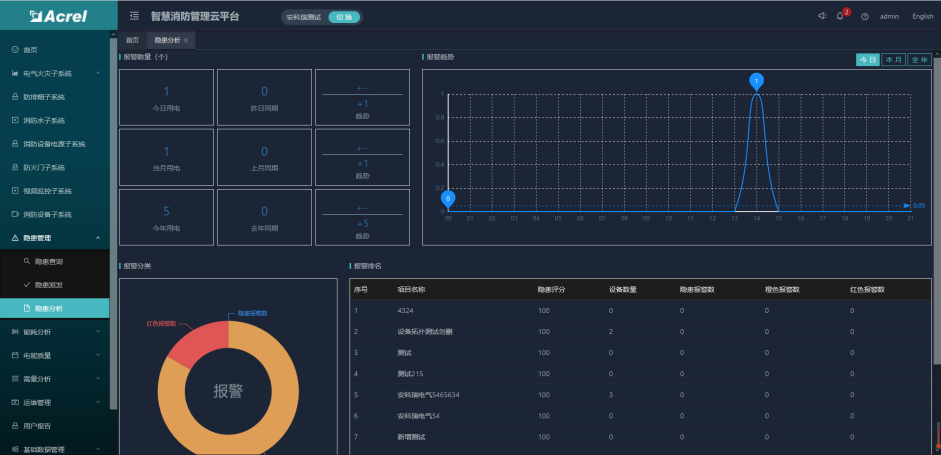Select the 设备拓扑测试勿删 table row
The width and height of the screenshot is (941, 455).
[x=425, y=331]
